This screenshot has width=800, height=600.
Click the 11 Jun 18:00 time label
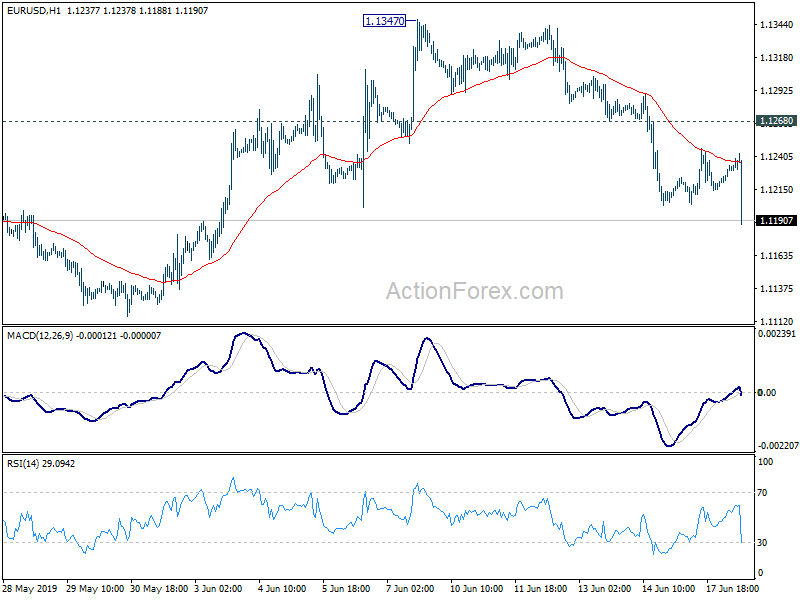pos(540,589)
